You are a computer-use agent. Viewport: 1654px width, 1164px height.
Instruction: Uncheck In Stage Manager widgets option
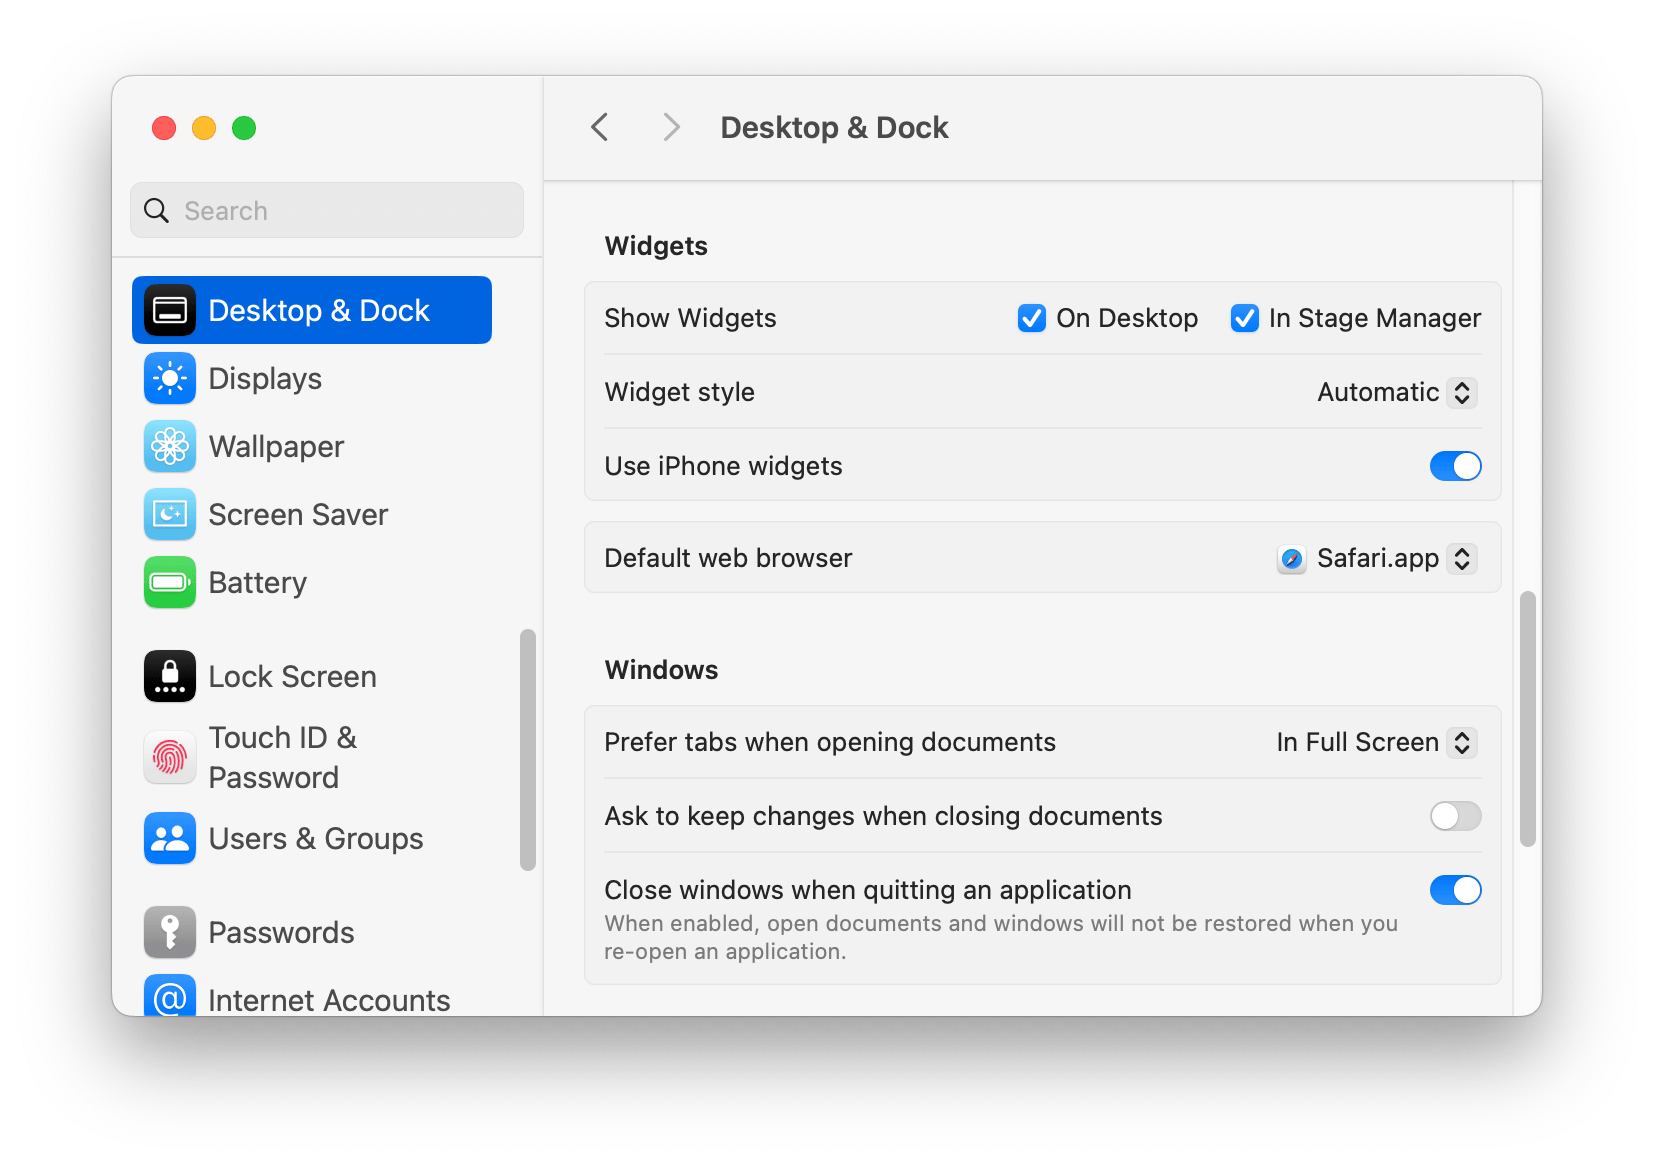point(1243,318)
